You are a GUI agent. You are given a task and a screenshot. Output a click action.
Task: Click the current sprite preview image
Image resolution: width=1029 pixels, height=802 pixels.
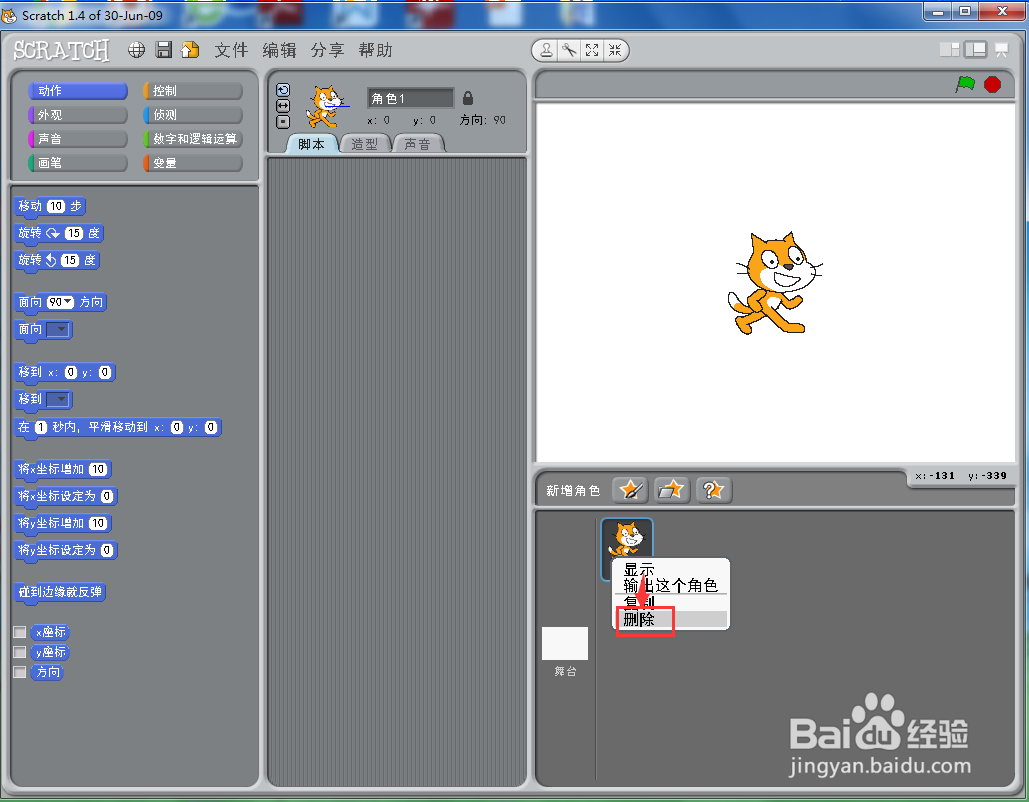(326, 106)
